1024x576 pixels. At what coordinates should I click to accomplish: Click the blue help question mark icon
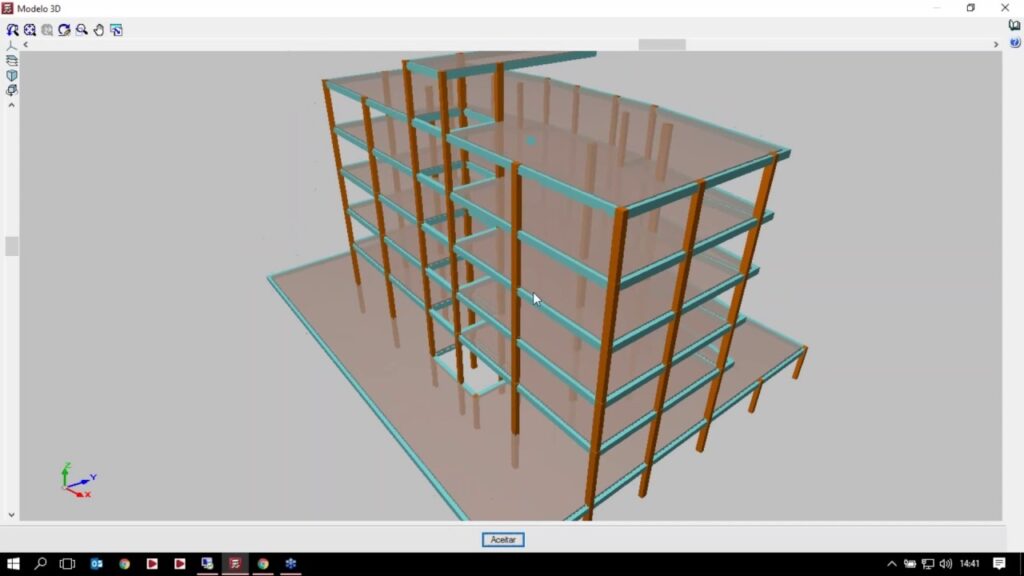1014,42
